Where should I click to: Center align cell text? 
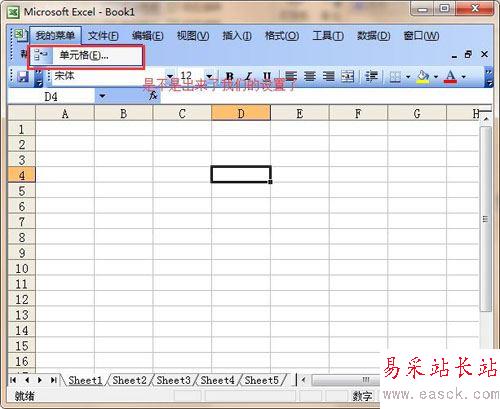[x=310, y=77]
